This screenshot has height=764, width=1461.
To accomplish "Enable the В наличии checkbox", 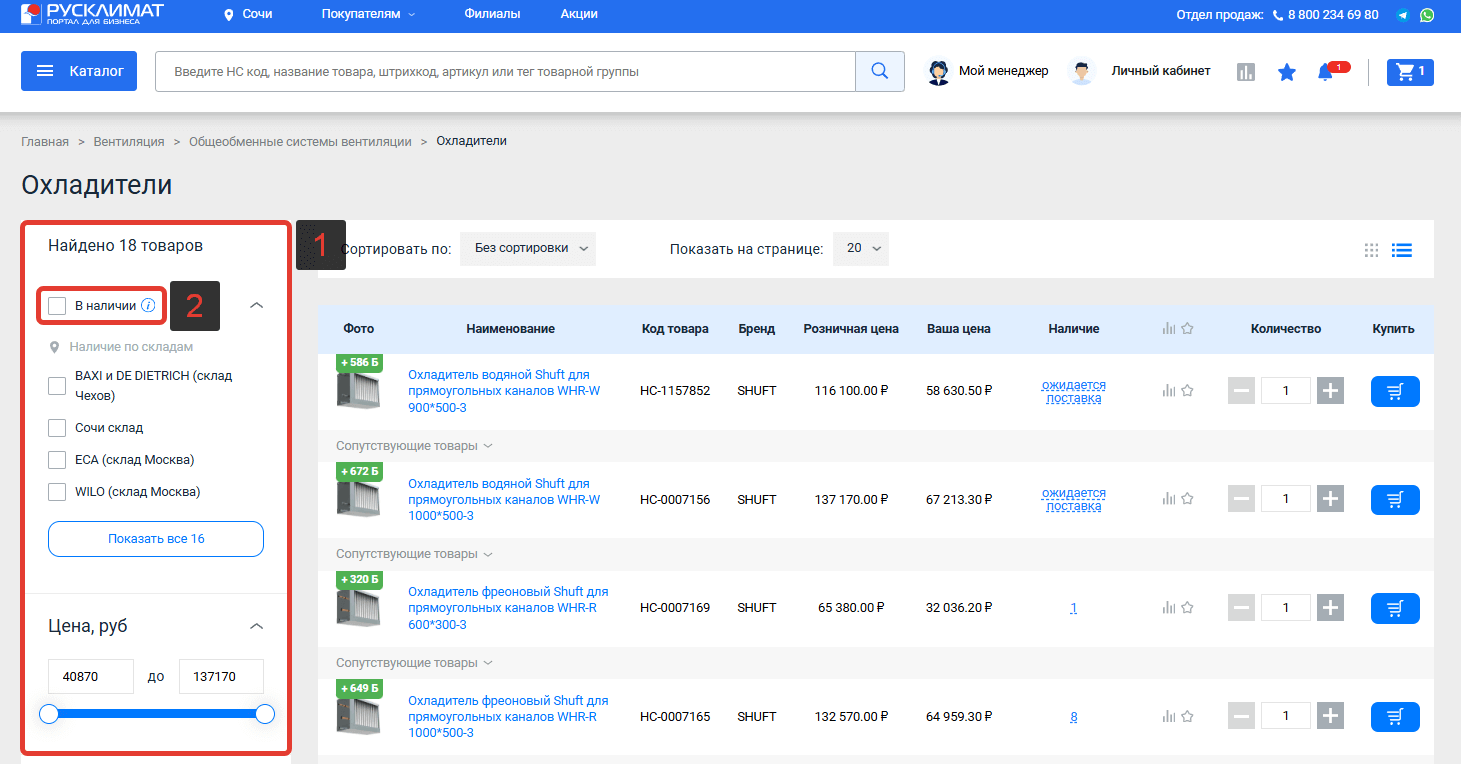I will pyautogui.click(x=57, y=305).
